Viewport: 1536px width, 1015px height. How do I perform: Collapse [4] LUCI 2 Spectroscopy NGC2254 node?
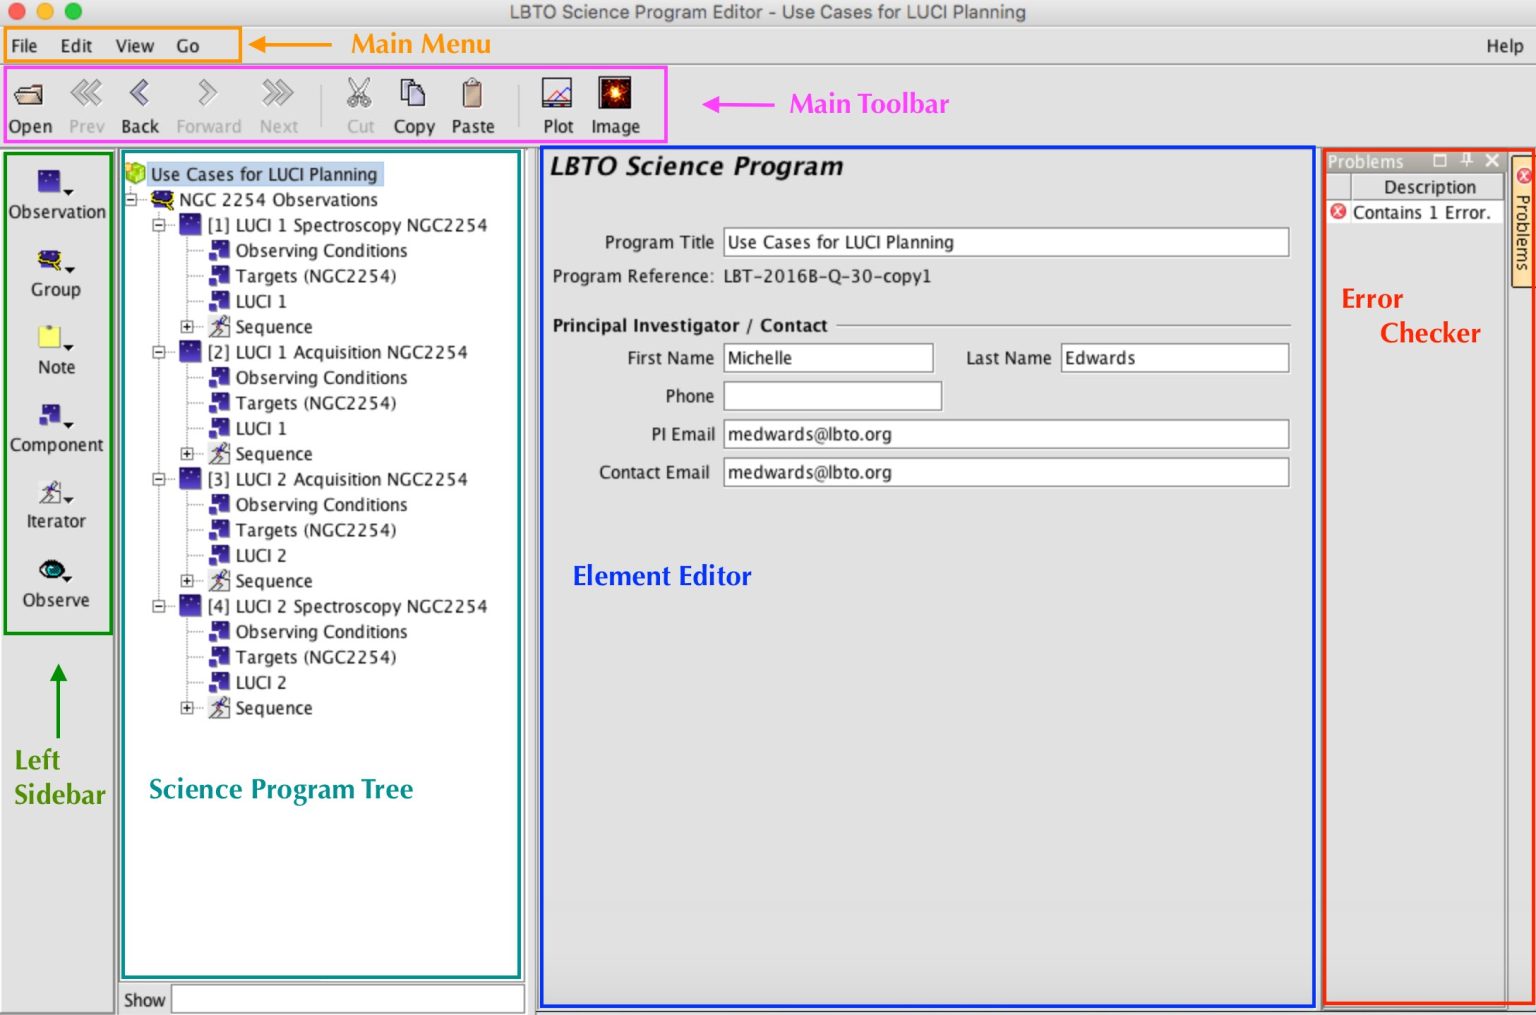pos(158,607)
